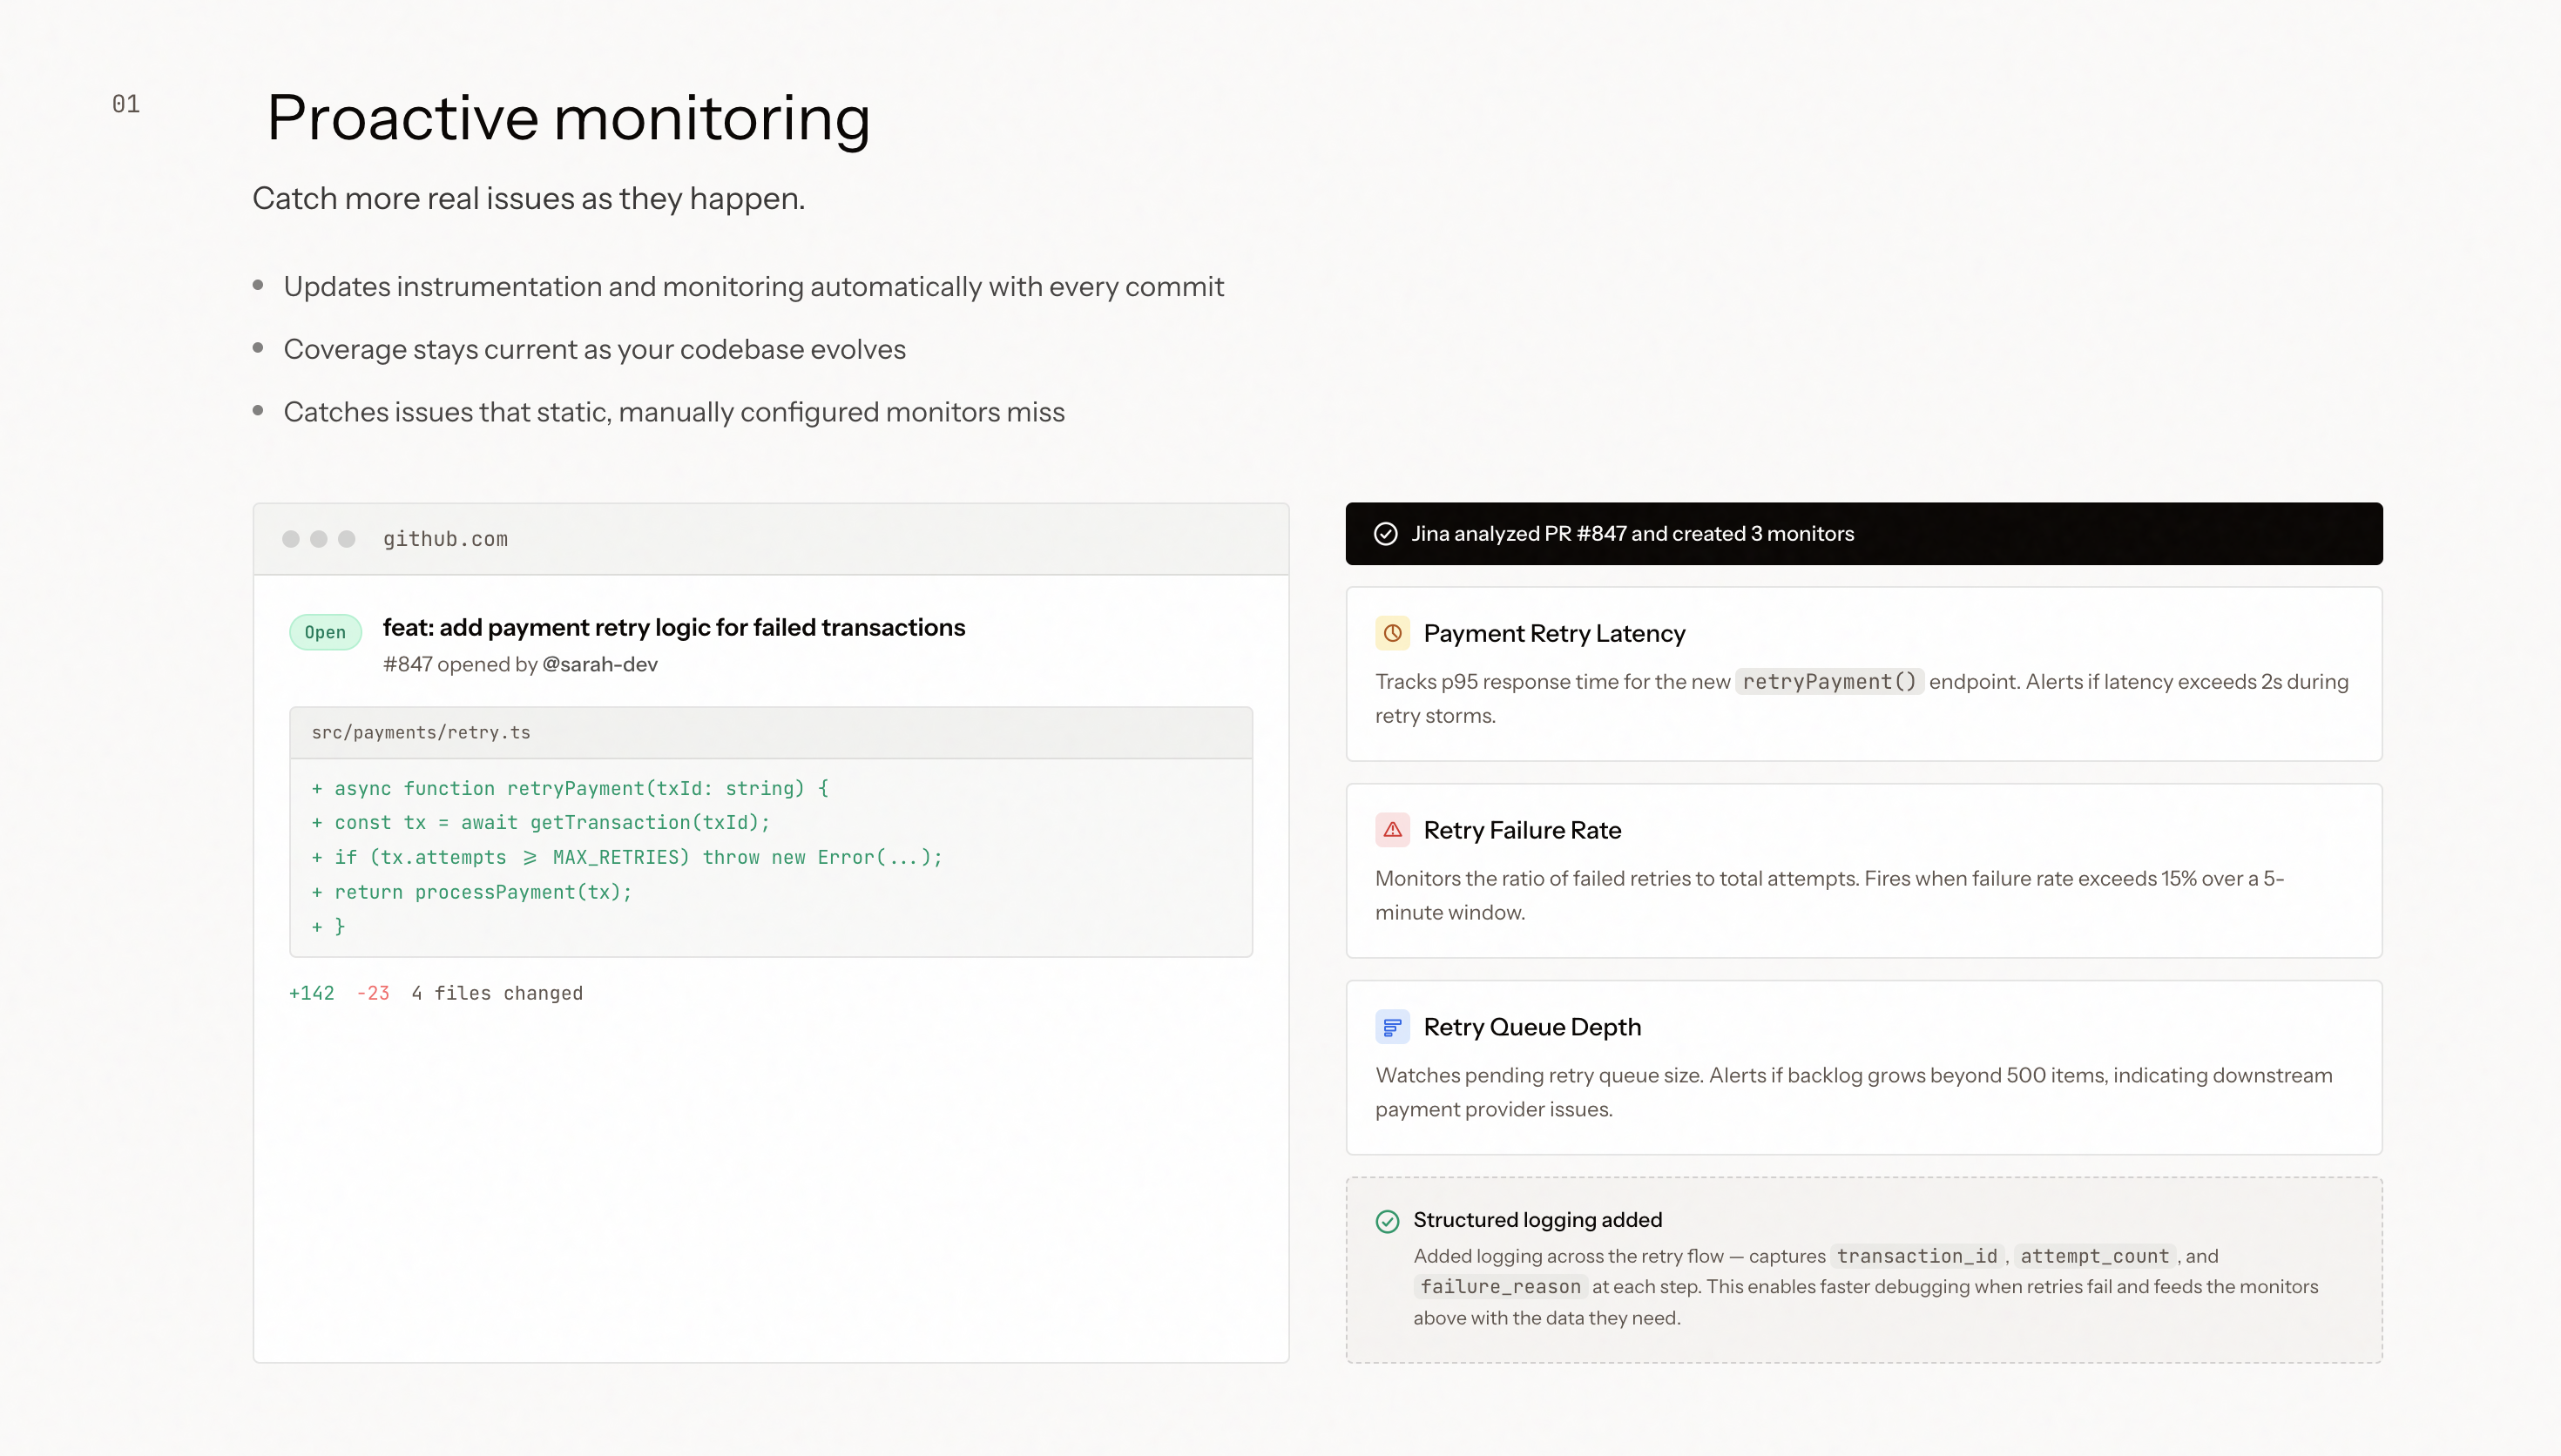
Task: Open the @sarah-dev author link
Action: [x=599, y=665]
